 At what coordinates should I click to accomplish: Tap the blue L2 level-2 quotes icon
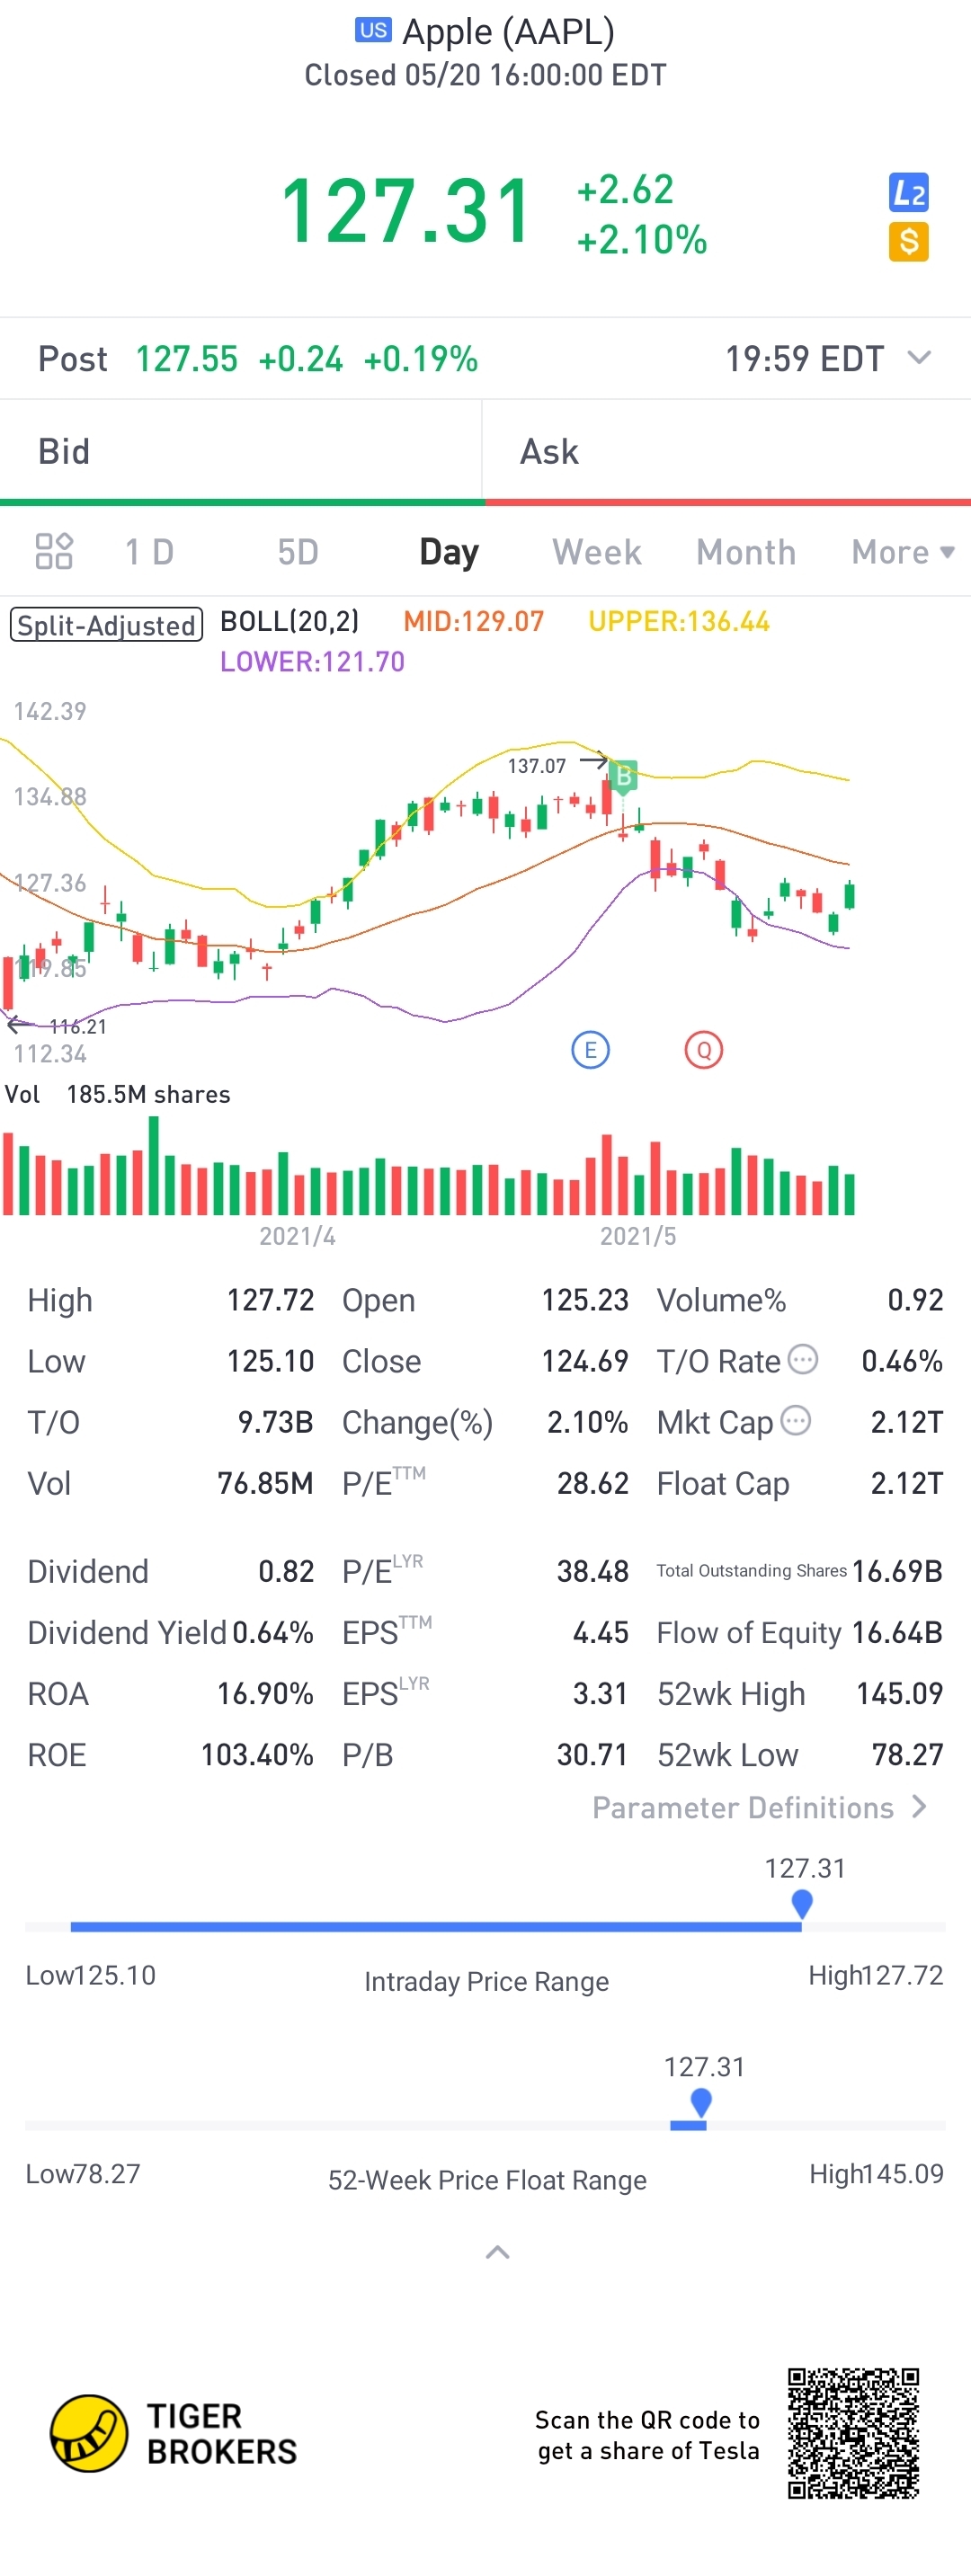tap(908, 192)
